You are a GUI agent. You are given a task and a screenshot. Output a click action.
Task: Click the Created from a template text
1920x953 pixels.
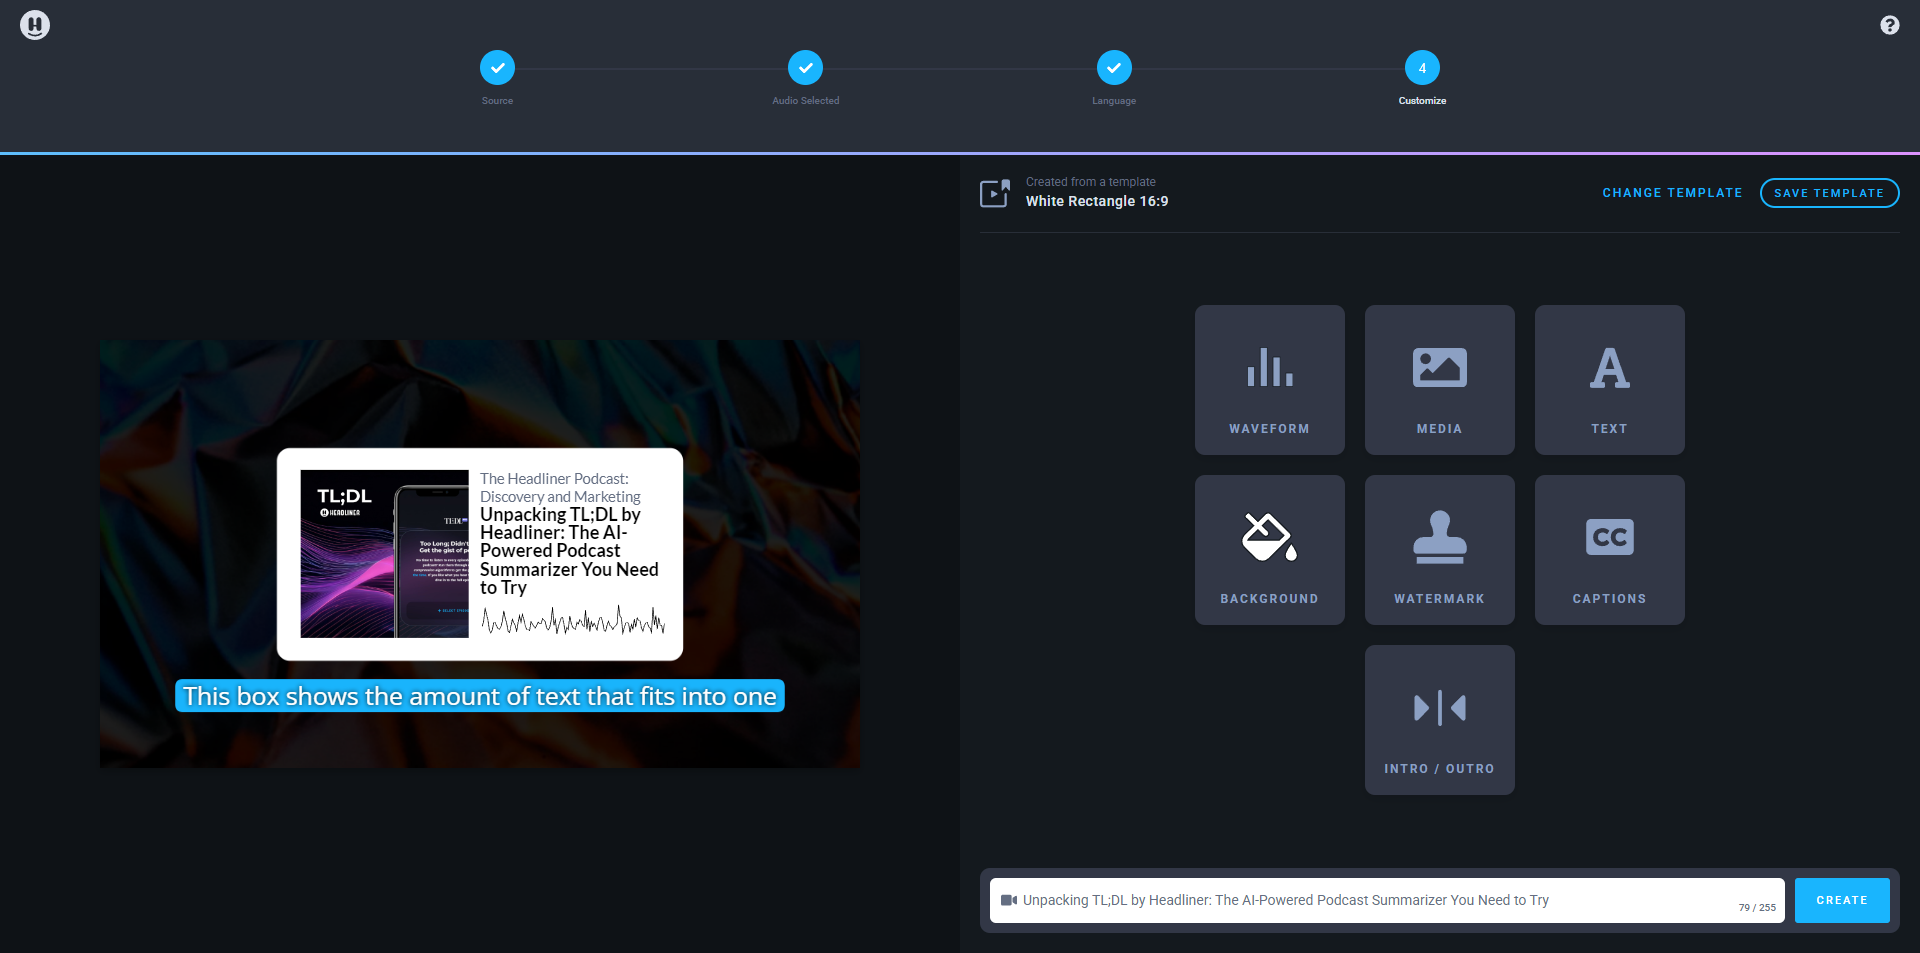[x=1090, y=182]
